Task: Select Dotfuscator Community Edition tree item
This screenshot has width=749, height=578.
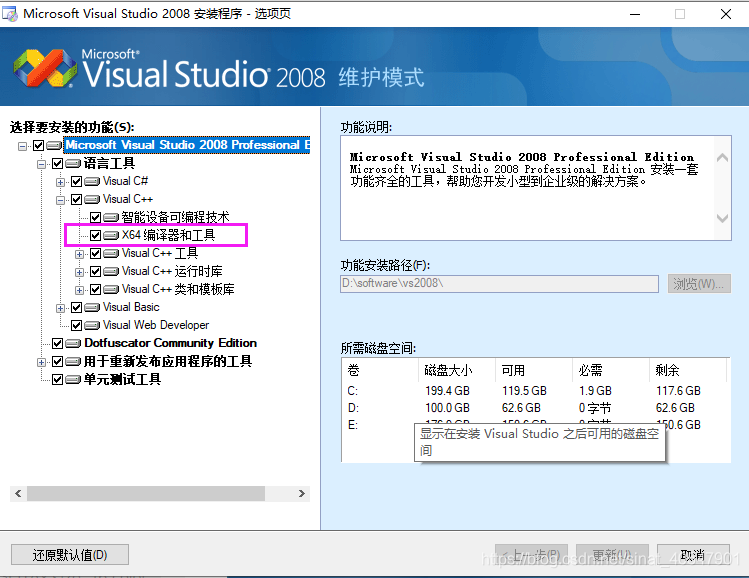Action: pos(170,343)
